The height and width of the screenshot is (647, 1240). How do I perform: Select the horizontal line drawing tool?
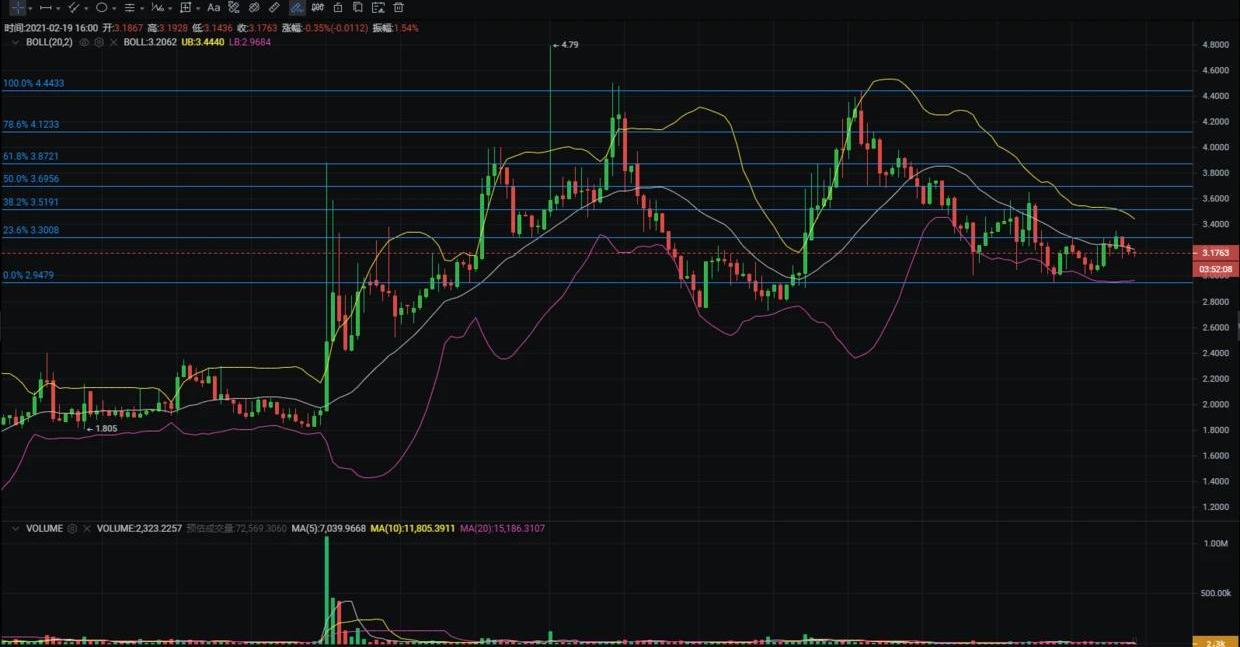pyautogui.click(x=45, y=7)
